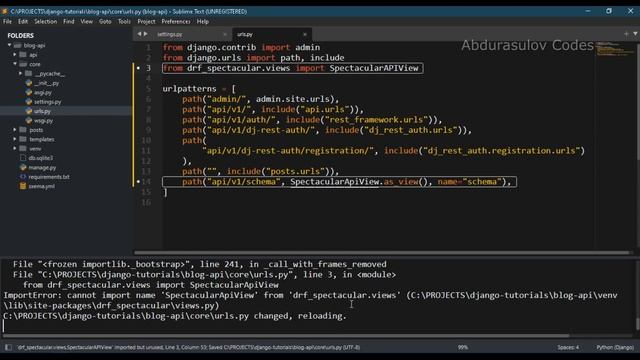Click the FOLDERS sidebar heading
This screenshot has width=640, height=360.
pos(20,36)
